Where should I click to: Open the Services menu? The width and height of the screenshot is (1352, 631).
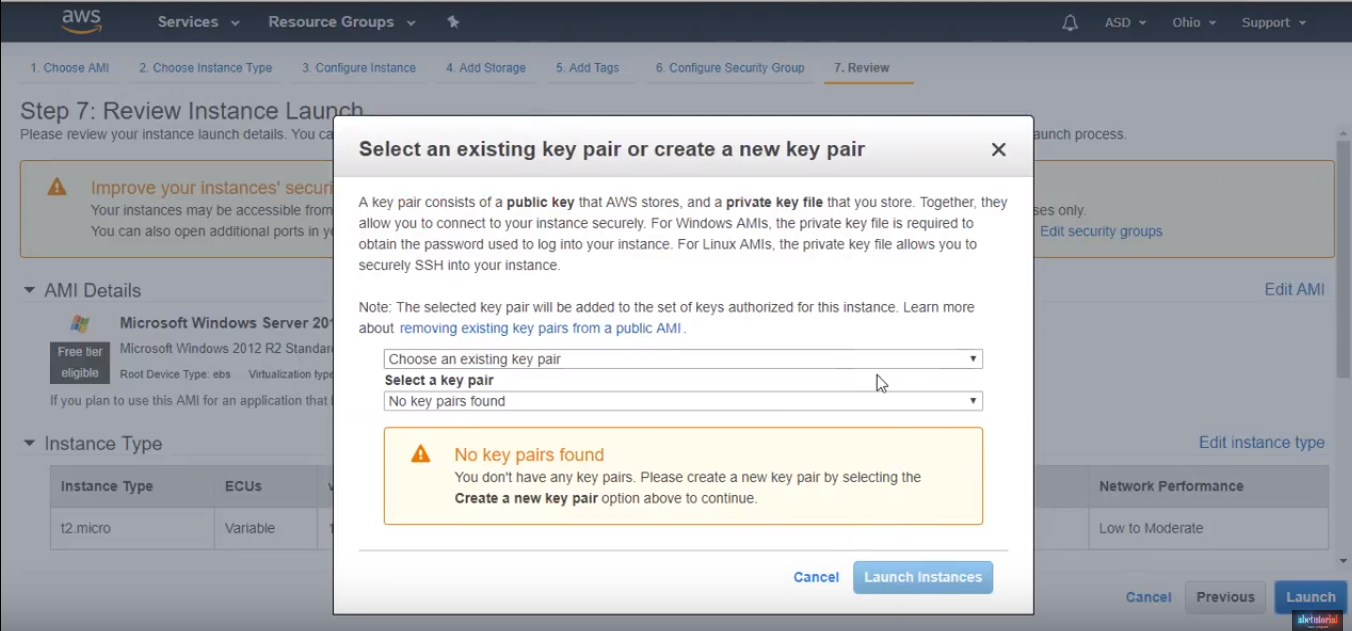[198, 22]
